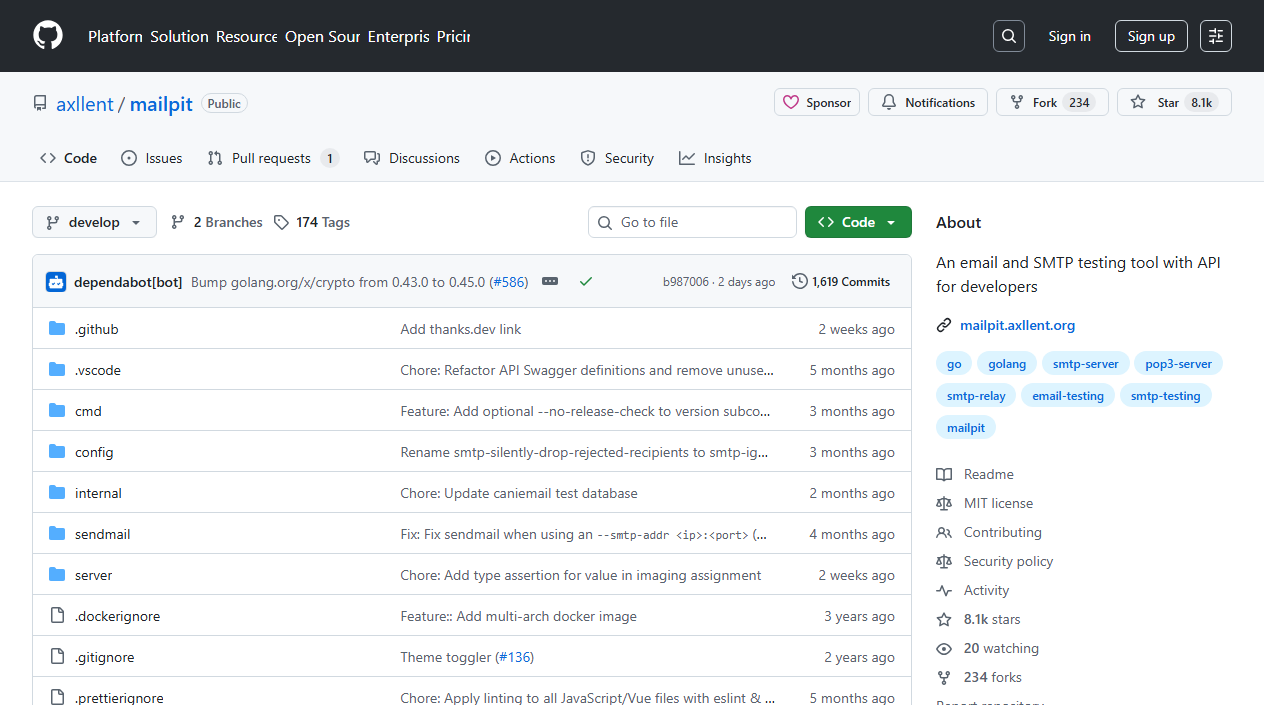Open pull request #586 link
Image resolution: width=1264 pixels, height=705 pixels.
pyautogui.click(x=508, y=282)
